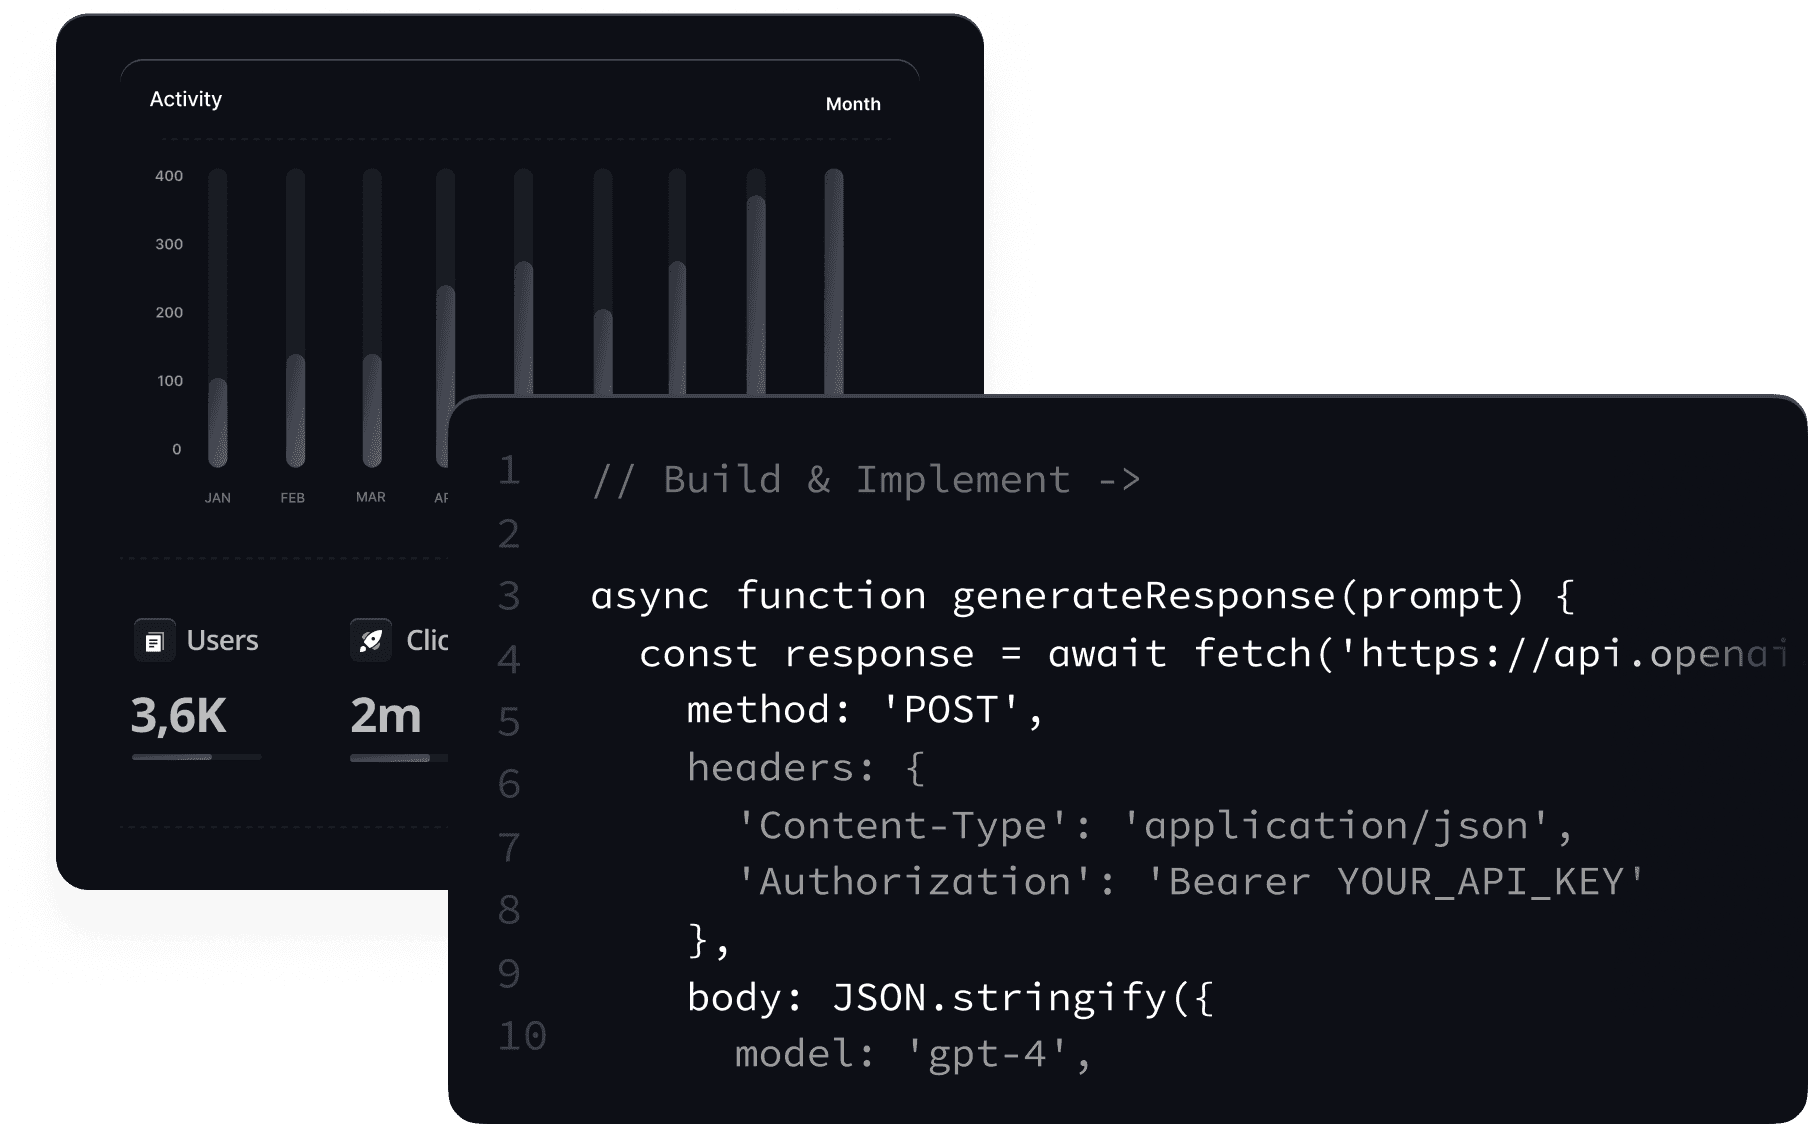Click the Activity chart heading
1808x1124 pixels.
186,99
